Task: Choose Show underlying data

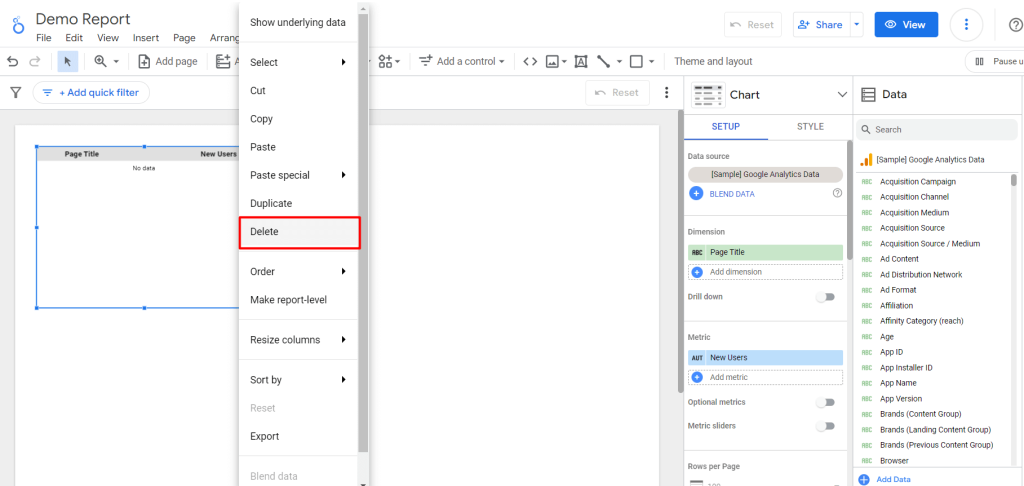Action: (298, 23)
